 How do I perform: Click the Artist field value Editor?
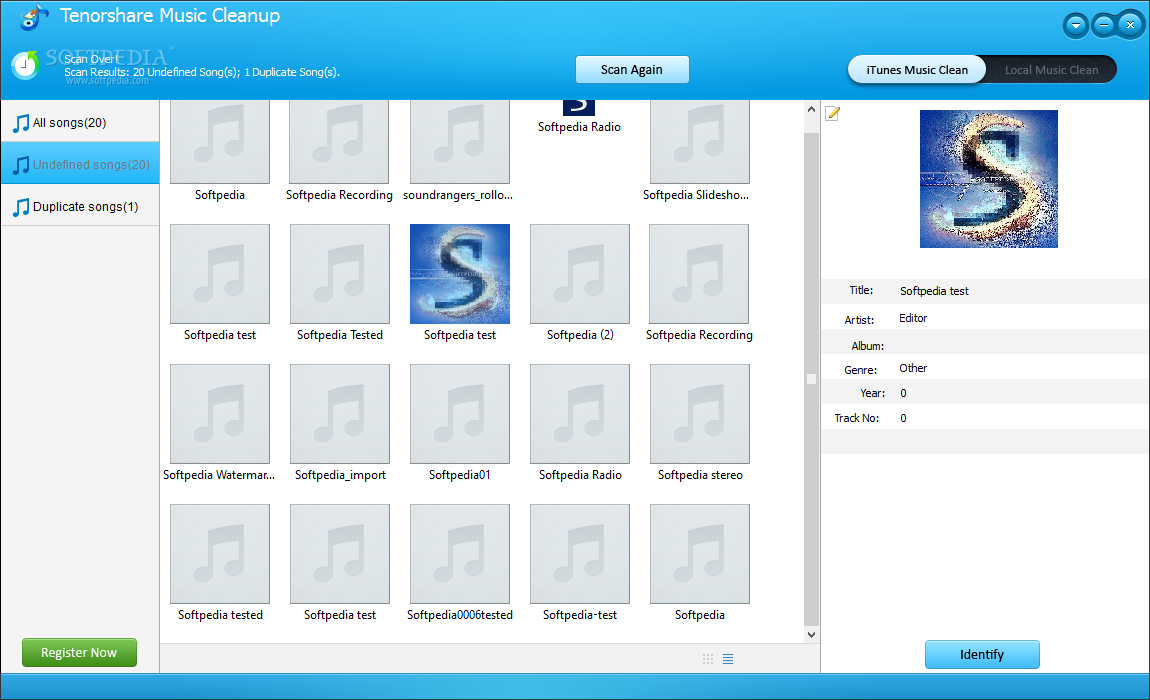913,318
